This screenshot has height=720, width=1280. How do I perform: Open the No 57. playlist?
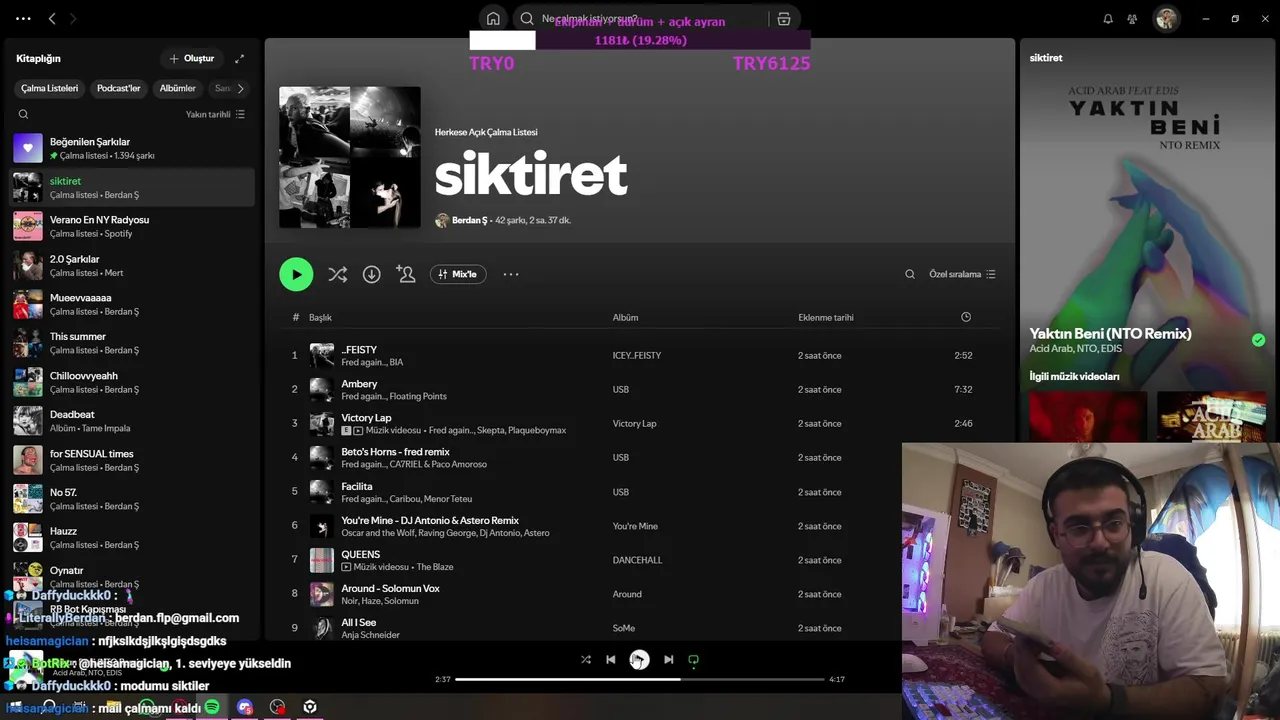click(x=132, y=499)
